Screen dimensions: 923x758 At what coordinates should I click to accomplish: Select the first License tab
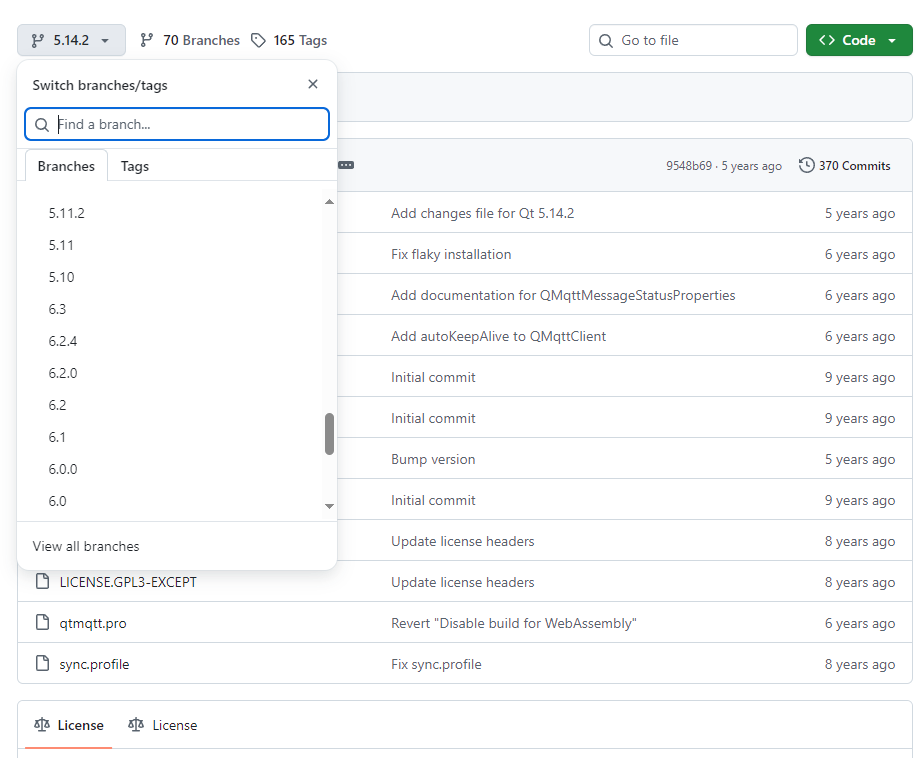pyautogui.click(x=69, y=725)
